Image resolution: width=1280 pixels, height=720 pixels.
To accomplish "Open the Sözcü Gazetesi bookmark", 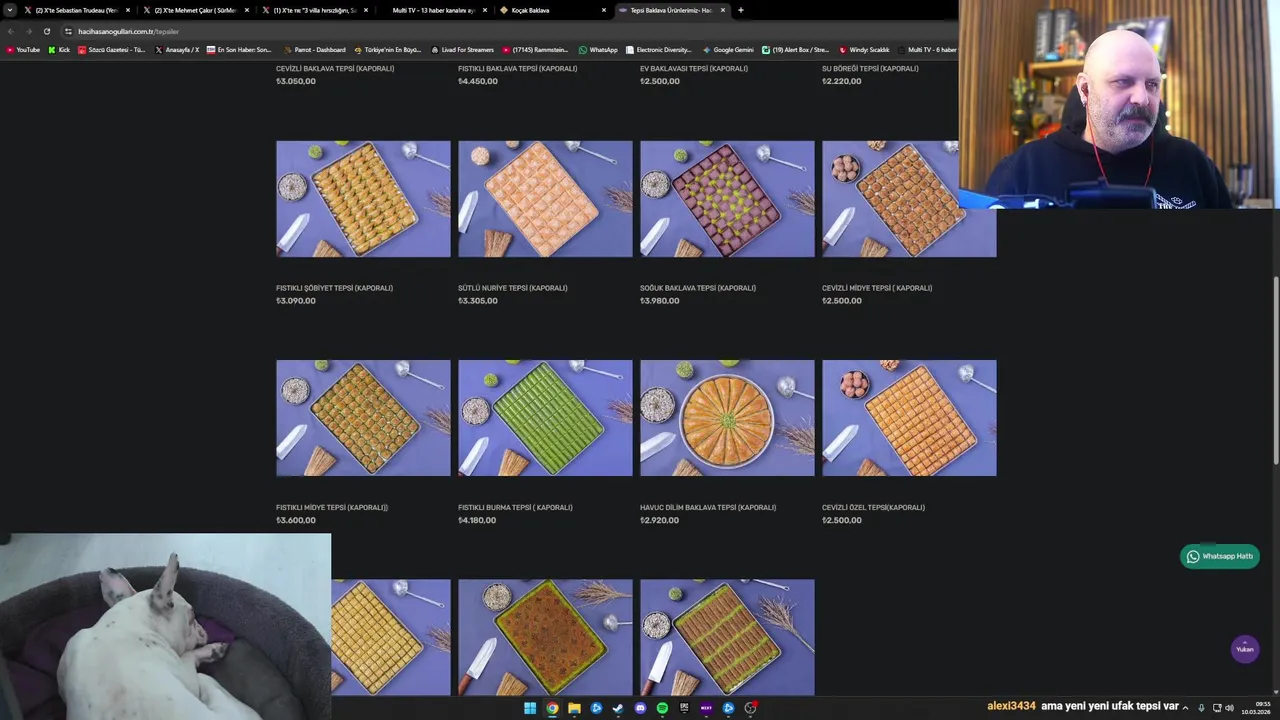I will (111, 49).
